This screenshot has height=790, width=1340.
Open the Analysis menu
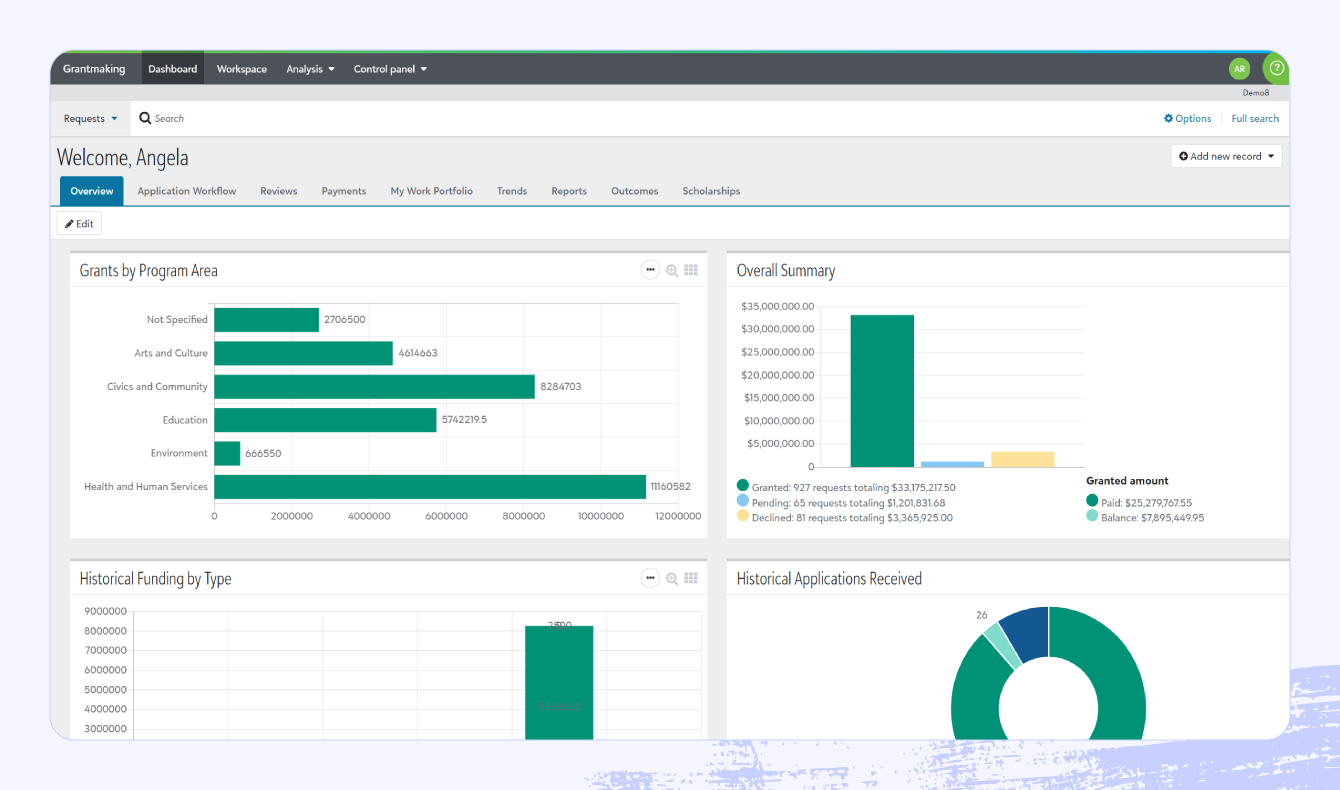click(309, 68)
